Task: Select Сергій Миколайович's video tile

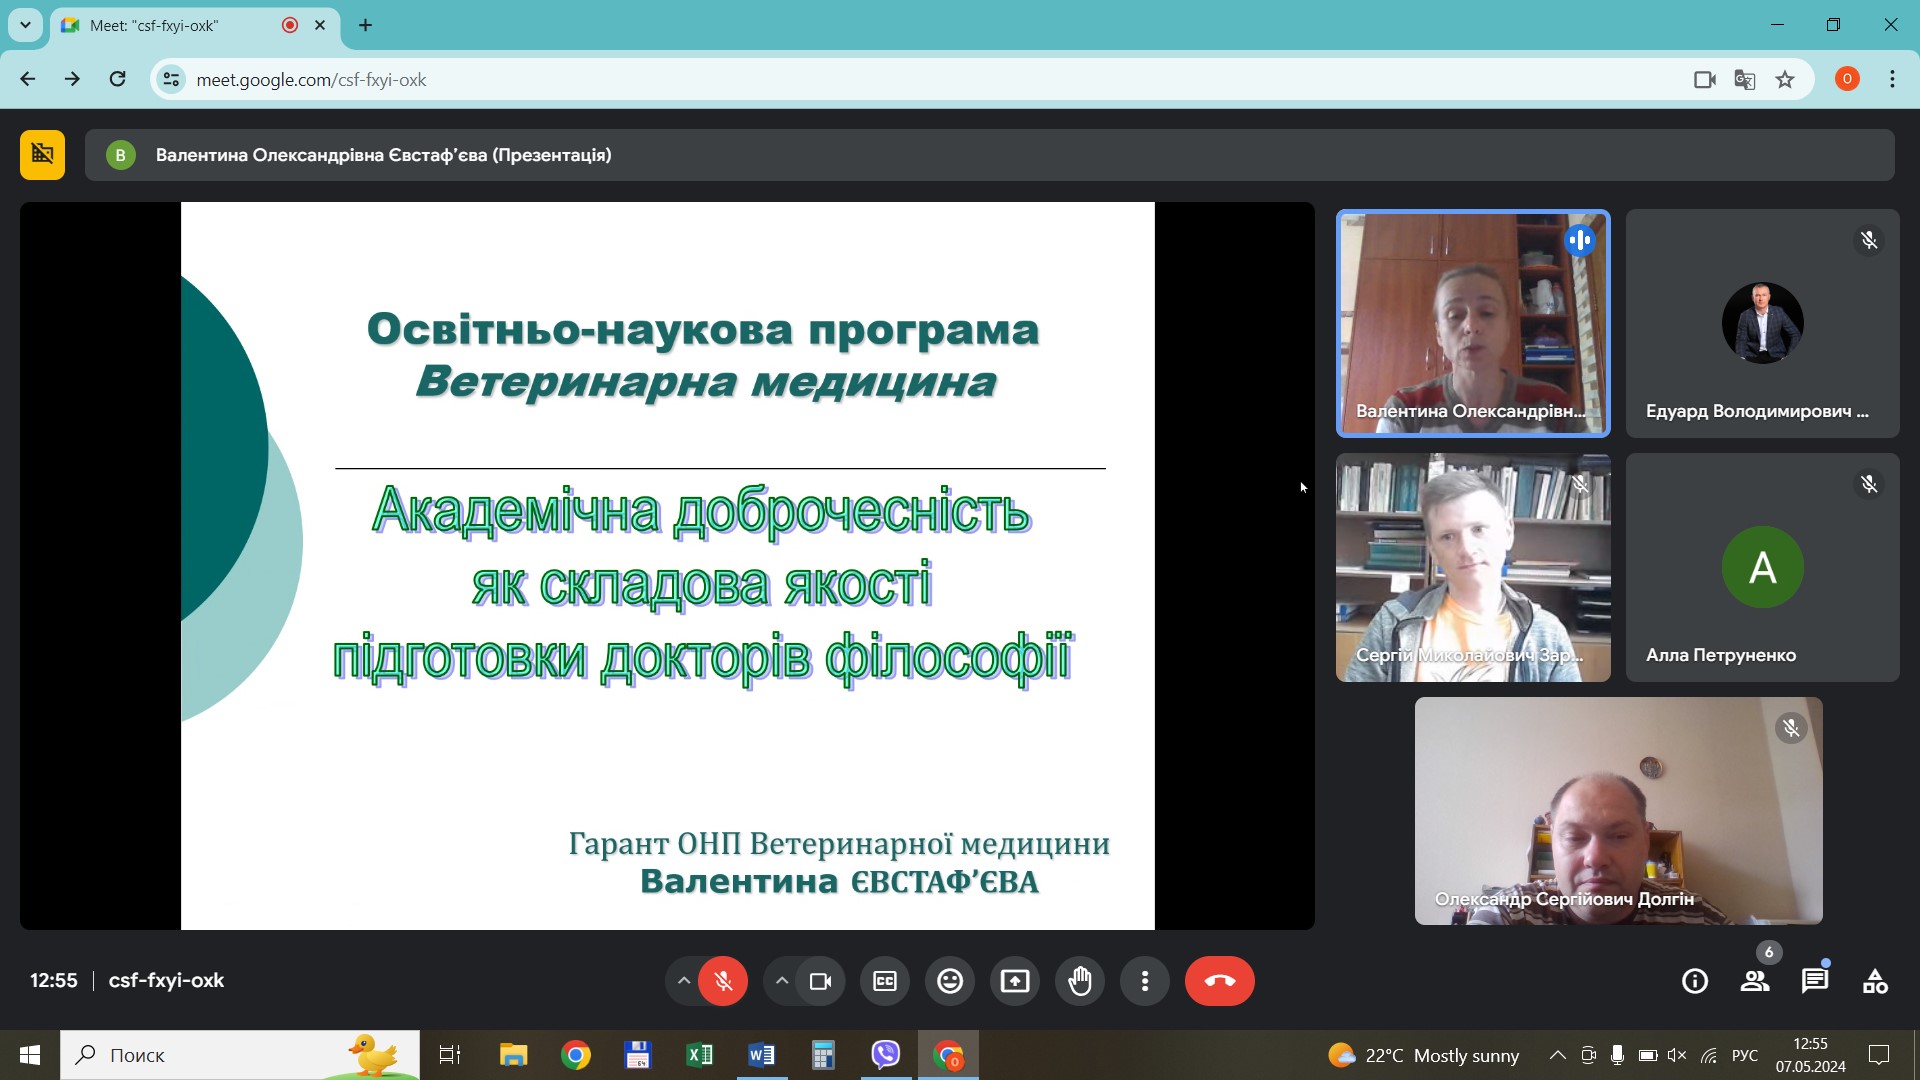Action: pyautogui.click(x=1473, y=567)
